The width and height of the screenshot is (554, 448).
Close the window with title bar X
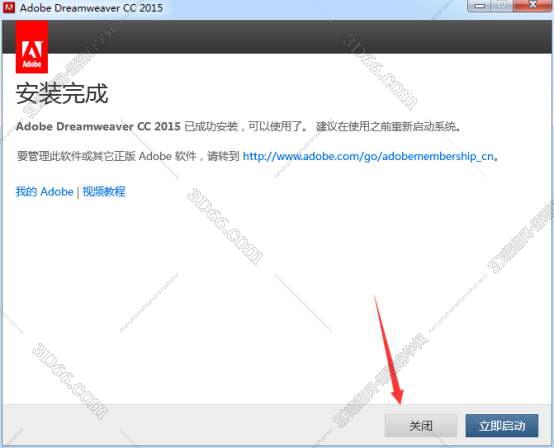click(x=532, y=5)
